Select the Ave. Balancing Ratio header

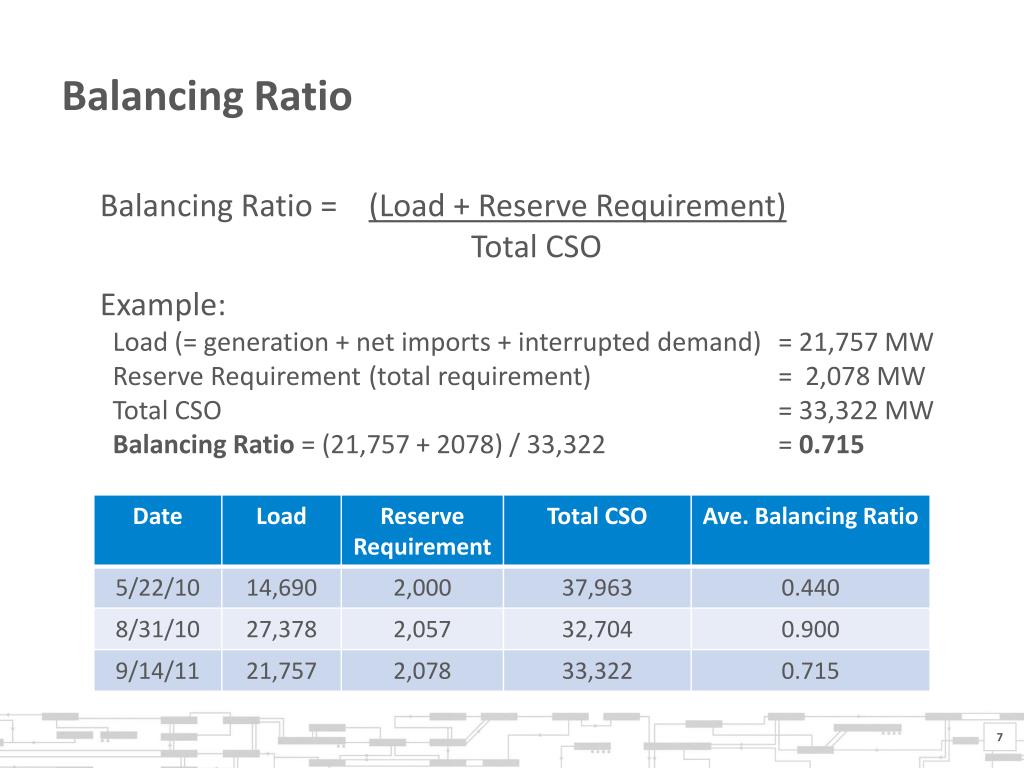[x=810, y=517]
